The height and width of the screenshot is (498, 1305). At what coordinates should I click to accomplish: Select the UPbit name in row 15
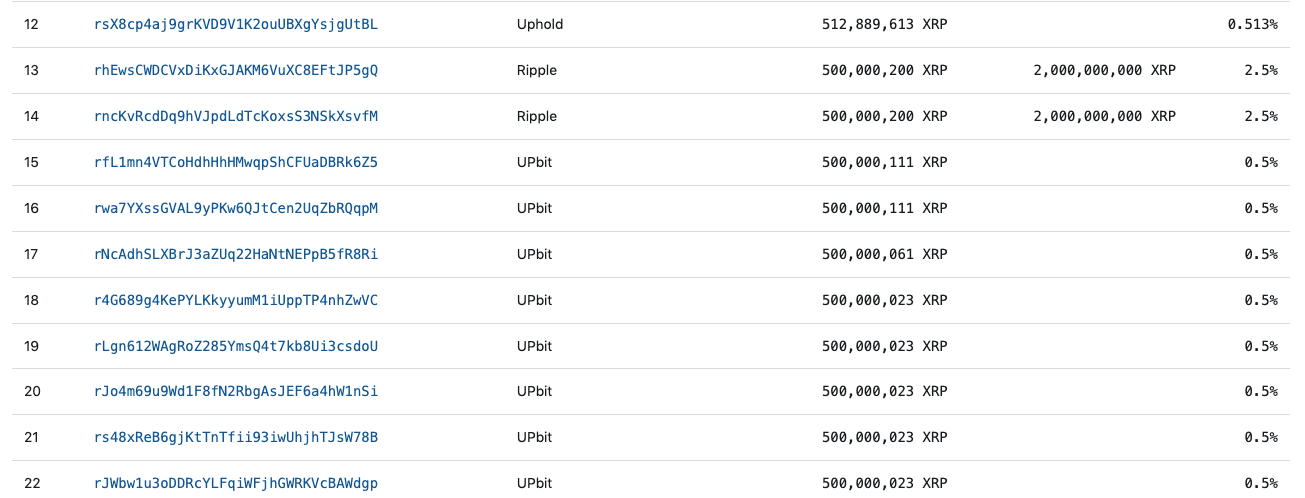(x=534, y=162)
